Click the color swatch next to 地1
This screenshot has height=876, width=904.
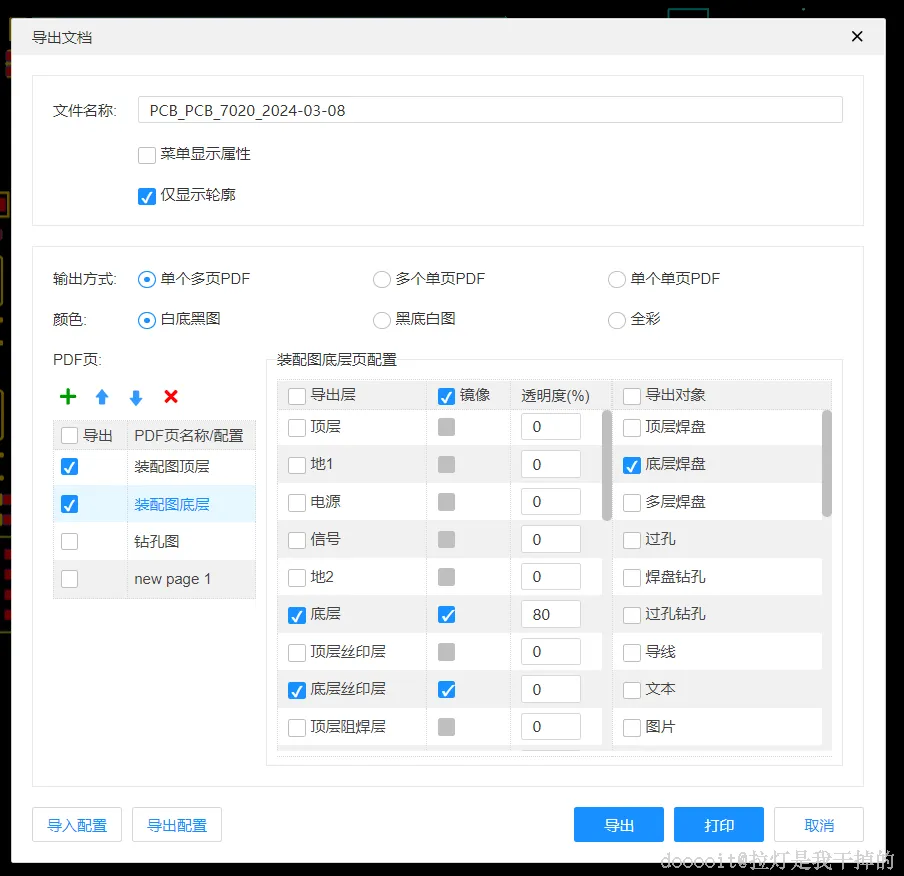pos(446,464)
